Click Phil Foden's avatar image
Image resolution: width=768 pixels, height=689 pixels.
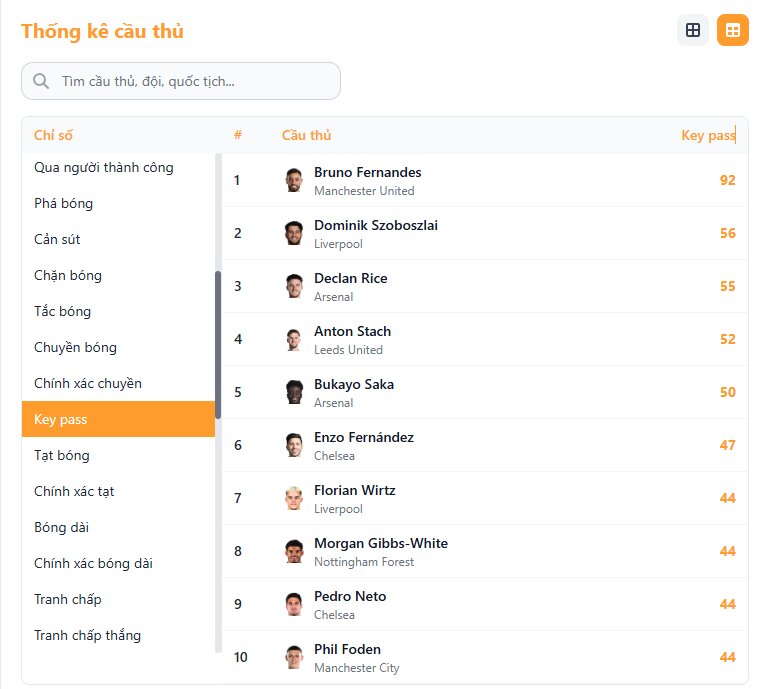(293, 657)
